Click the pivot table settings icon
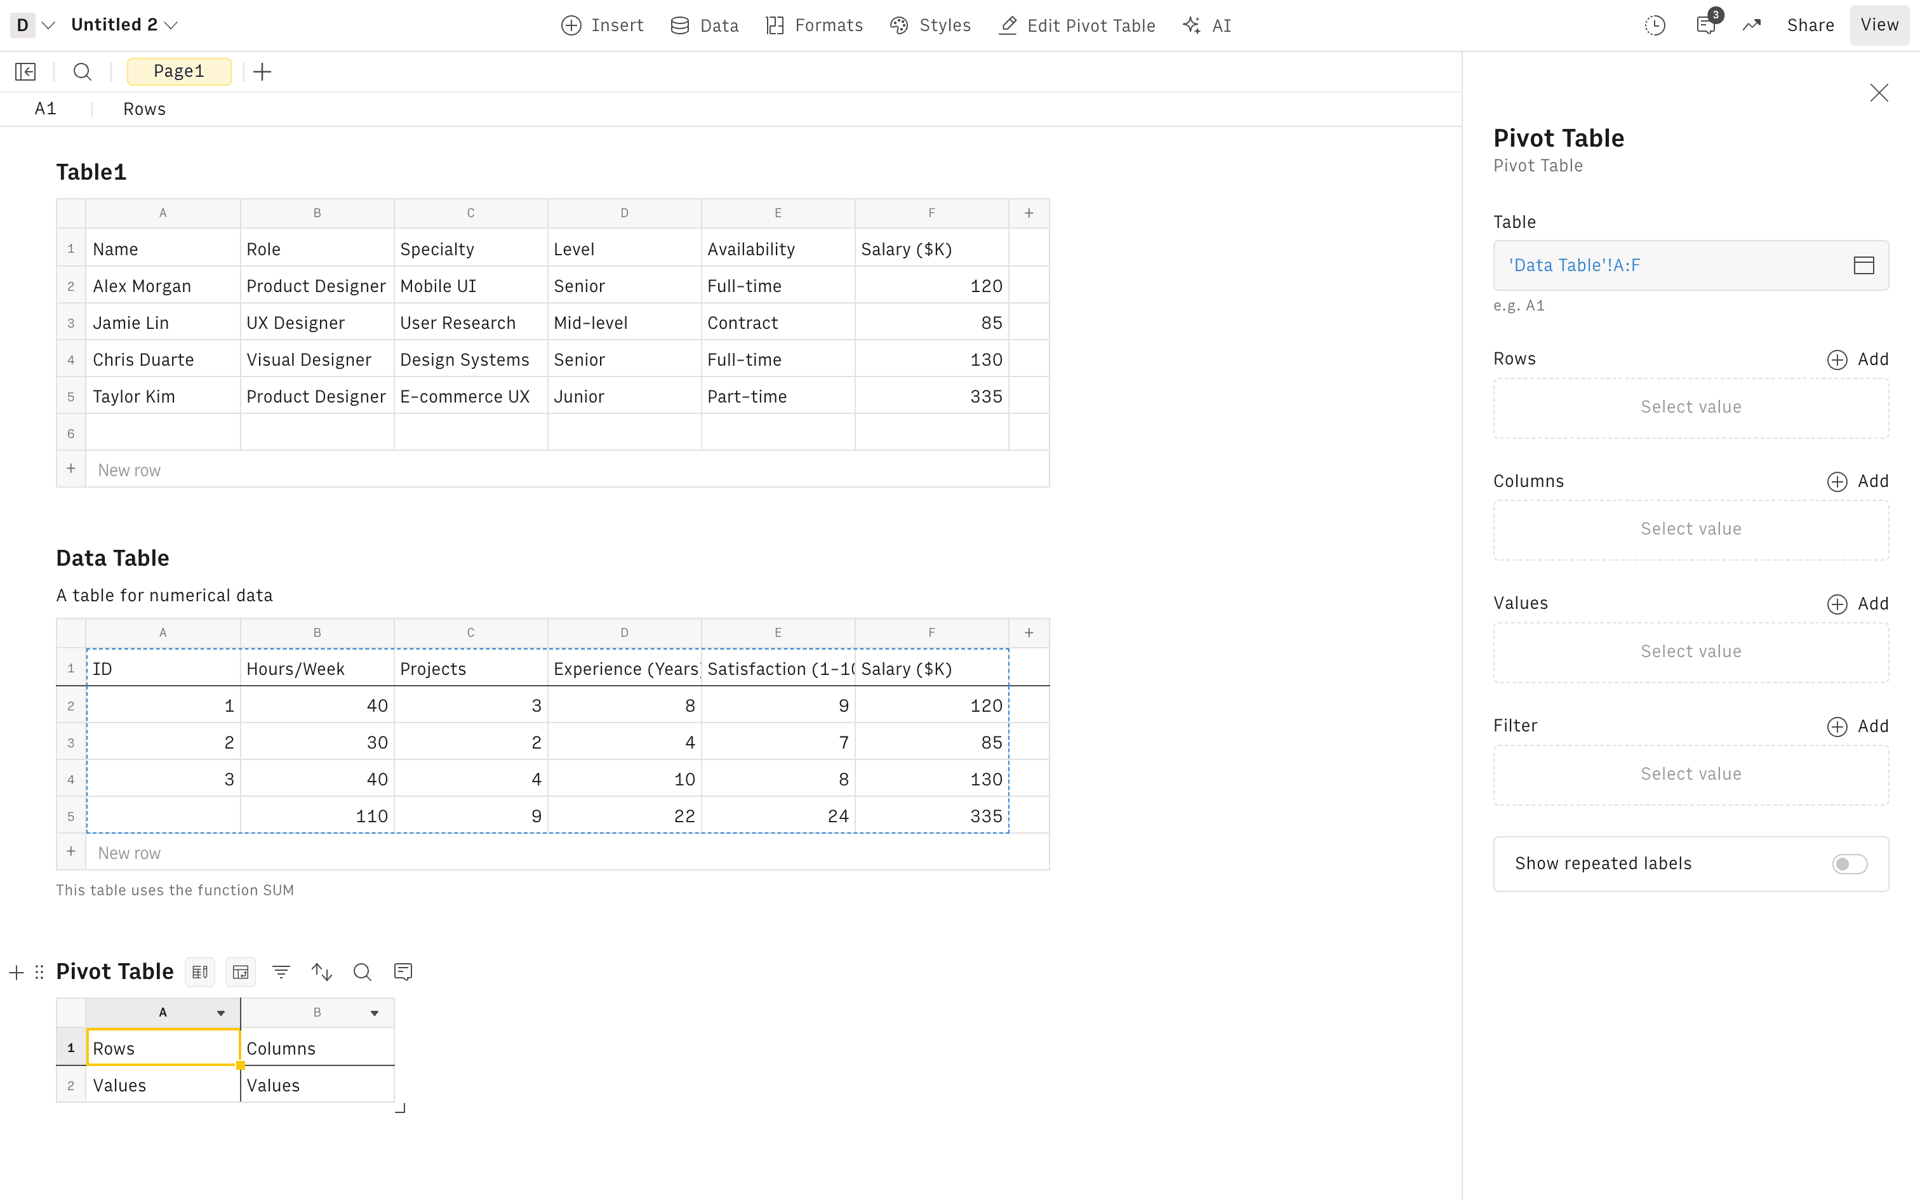The width and height of the screenshot is (1920, 1200). pos(240,973)
